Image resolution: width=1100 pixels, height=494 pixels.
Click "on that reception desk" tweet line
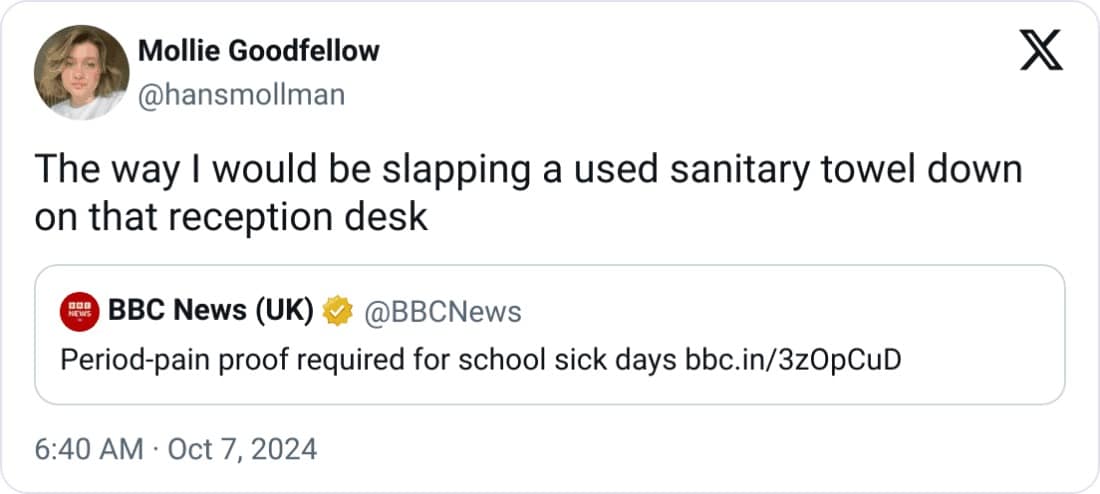231,216
